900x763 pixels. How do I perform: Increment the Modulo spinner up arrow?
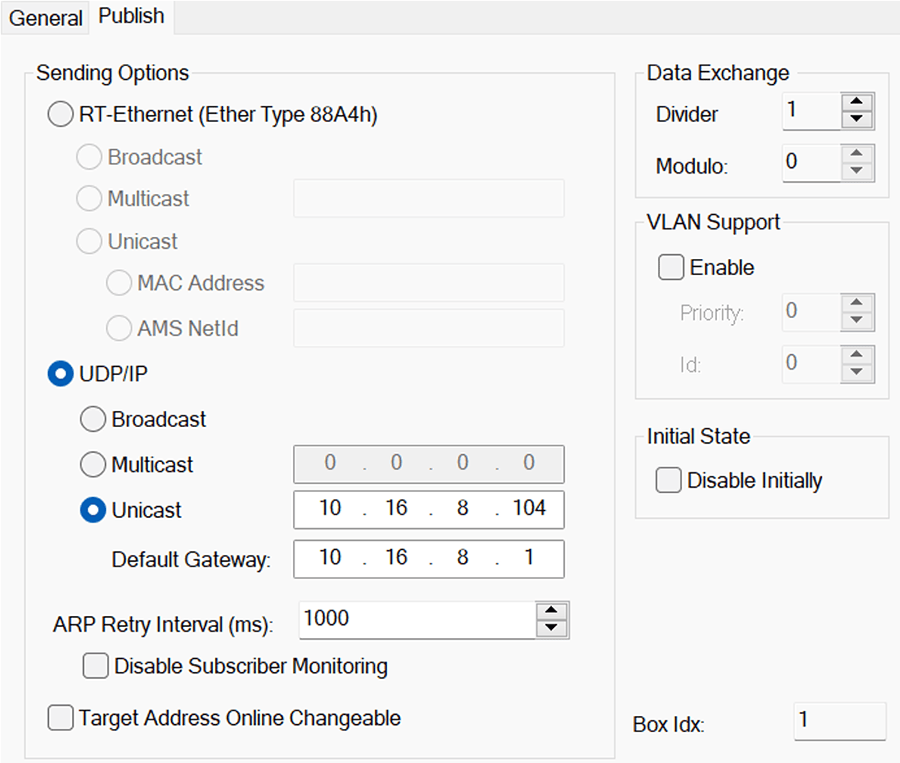pyautogui.click(x=856, y=153)
